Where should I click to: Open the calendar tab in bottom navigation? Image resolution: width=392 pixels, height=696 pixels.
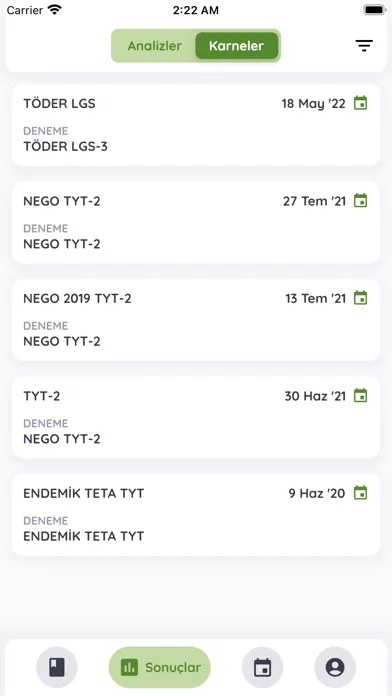pyautogui.click(x=262, y=667)
